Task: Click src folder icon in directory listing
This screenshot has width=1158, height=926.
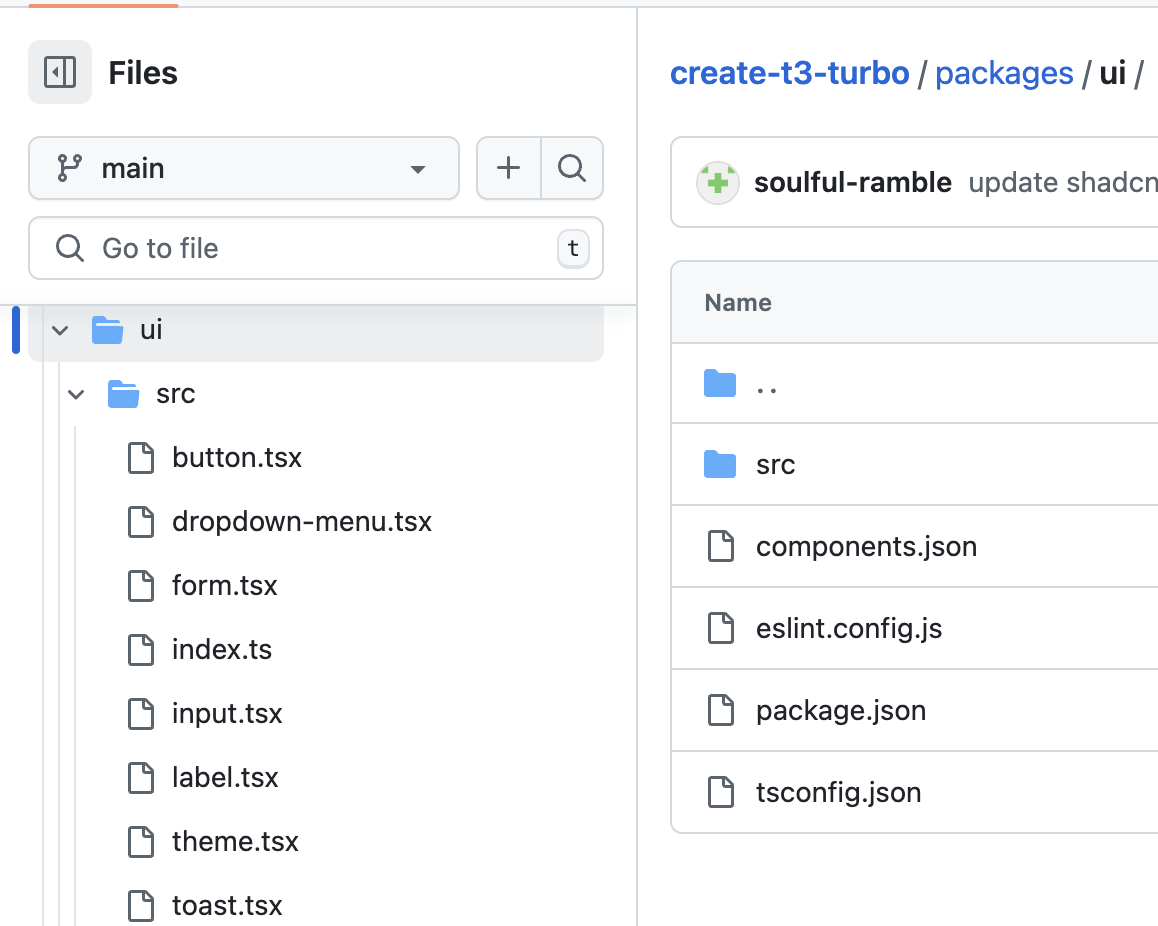Action: (720, 465)
